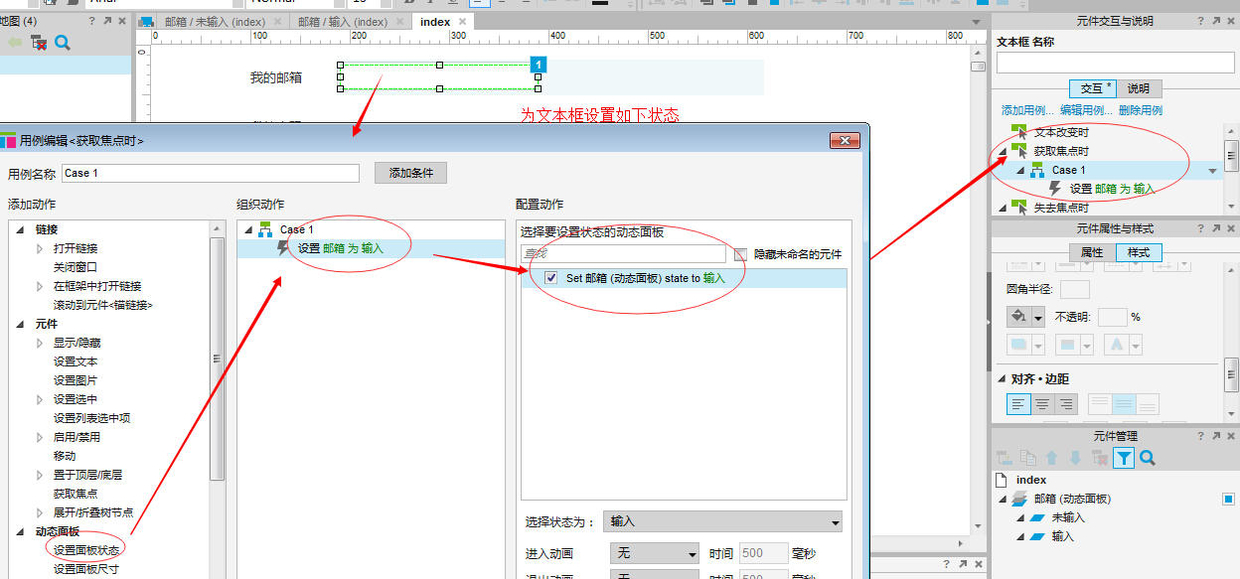Click the fill color bucket icon
The height and width of the screenshot is (579, 1240).
click(1019, 317)
